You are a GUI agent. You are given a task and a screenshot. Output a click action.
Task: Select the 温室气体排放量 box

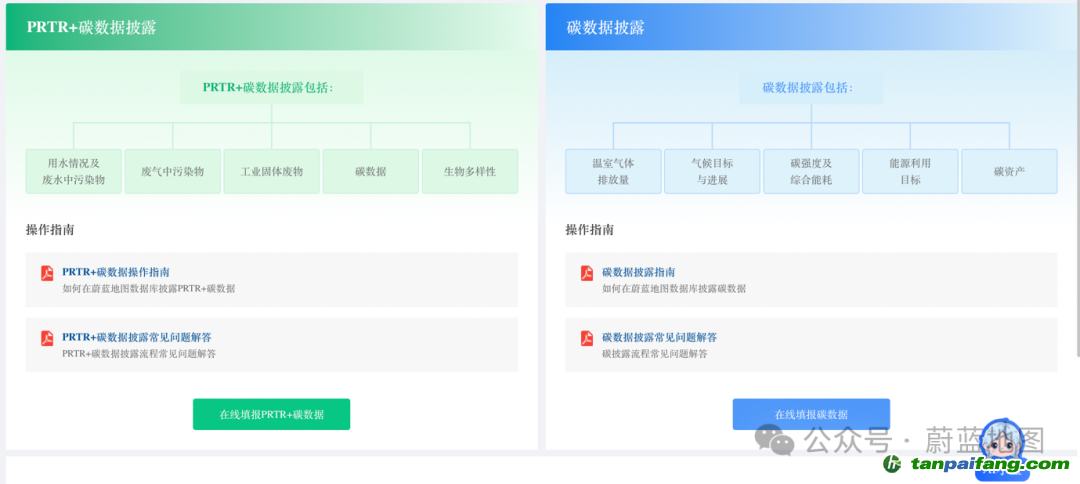click(x=614, y=171)
